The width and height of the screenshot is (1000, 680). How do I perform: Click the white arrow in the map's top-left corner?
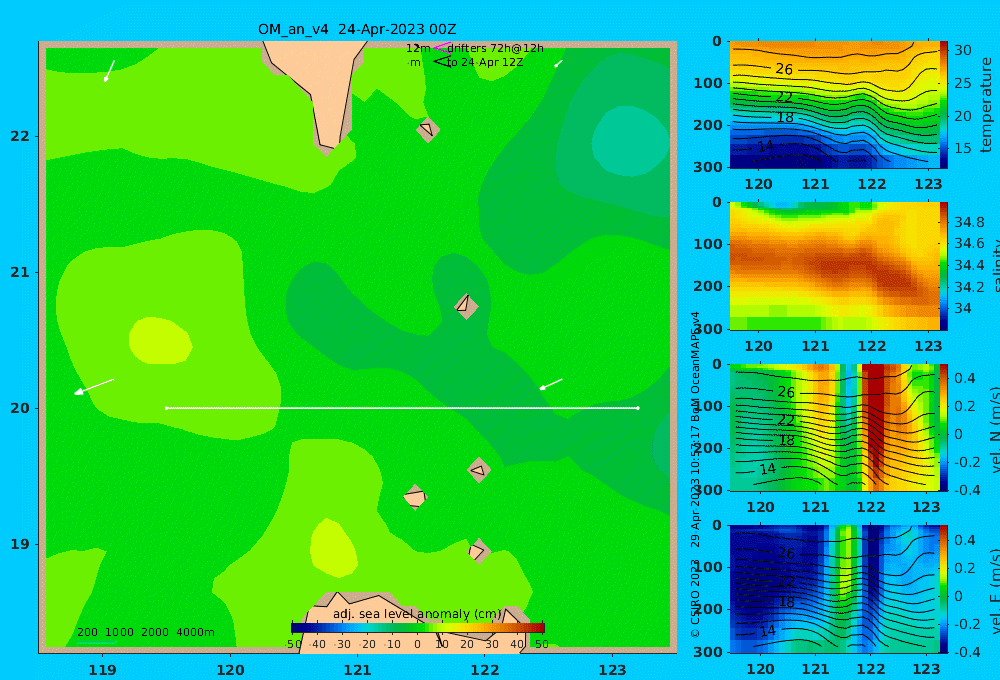pos(109,71)
